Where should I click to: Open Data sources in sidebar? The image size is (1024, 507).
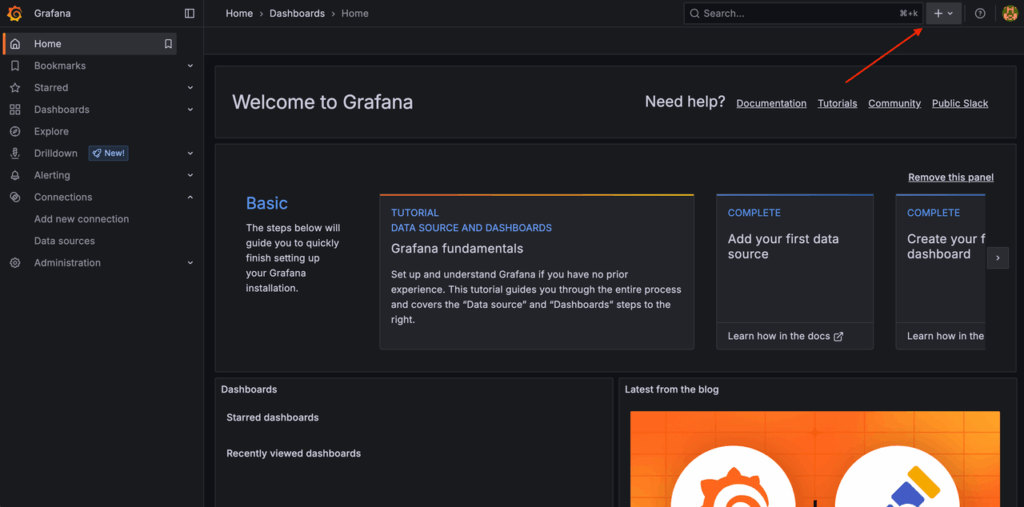tap(65, 241)
